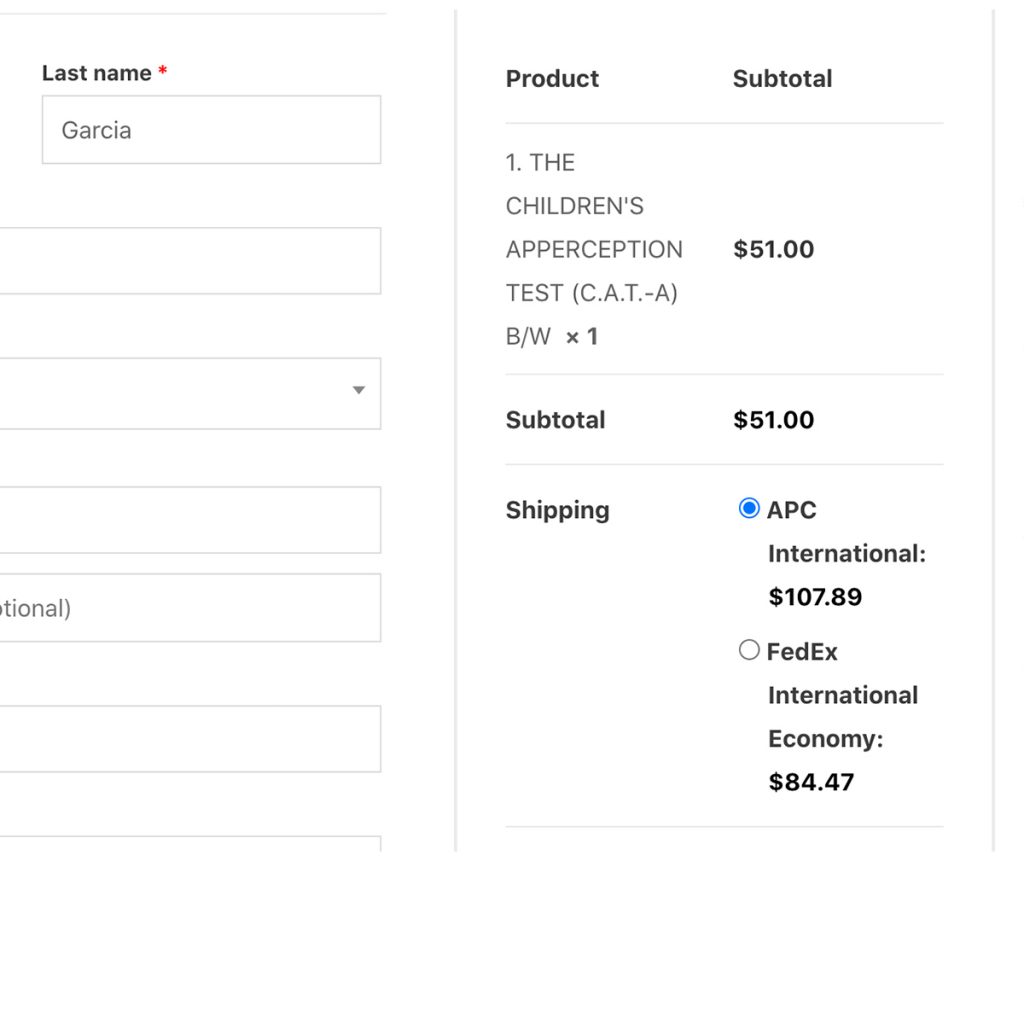Select the APC International shipping radio button
Viewport: 1024px width, 1024px height.
(749, 509)
